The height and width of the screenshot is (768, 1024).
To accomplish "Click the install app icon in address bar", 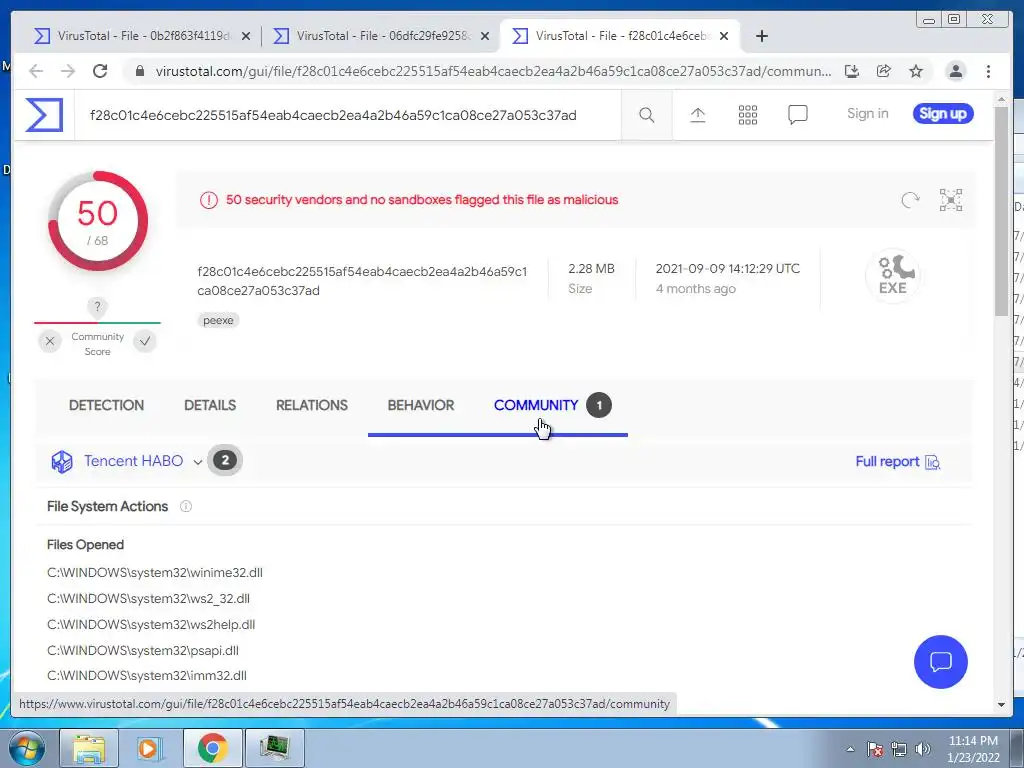I will click(852, 71).
